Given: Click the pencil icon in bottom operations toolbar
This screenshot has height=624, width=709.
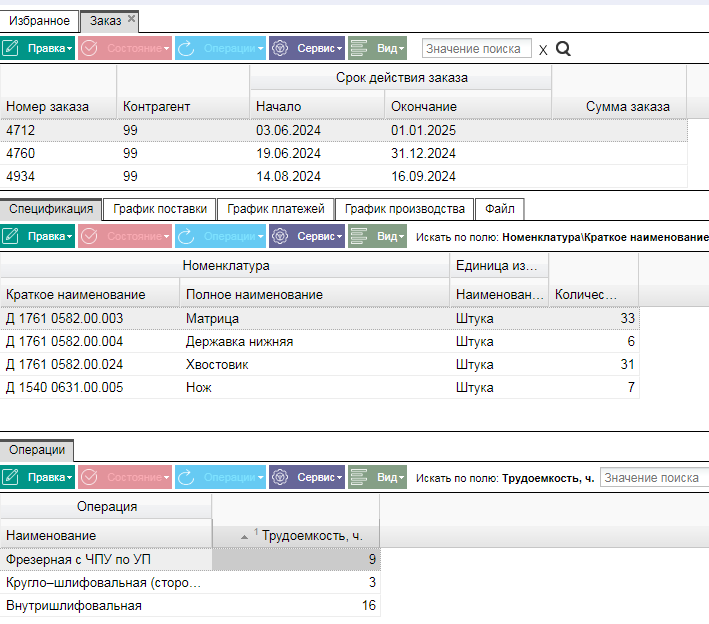Looking at the screenshot, I should 10,477.
